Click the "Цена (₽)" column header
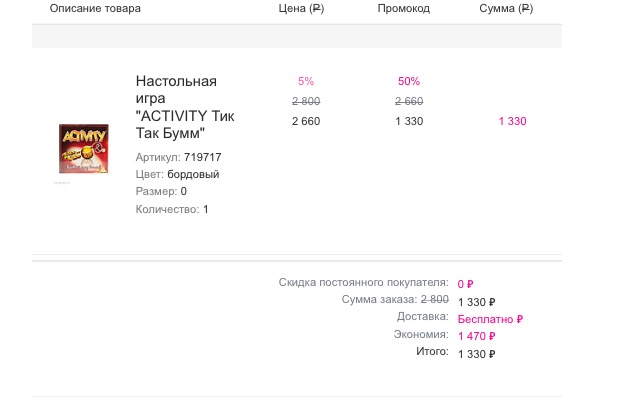 (301, 8)
